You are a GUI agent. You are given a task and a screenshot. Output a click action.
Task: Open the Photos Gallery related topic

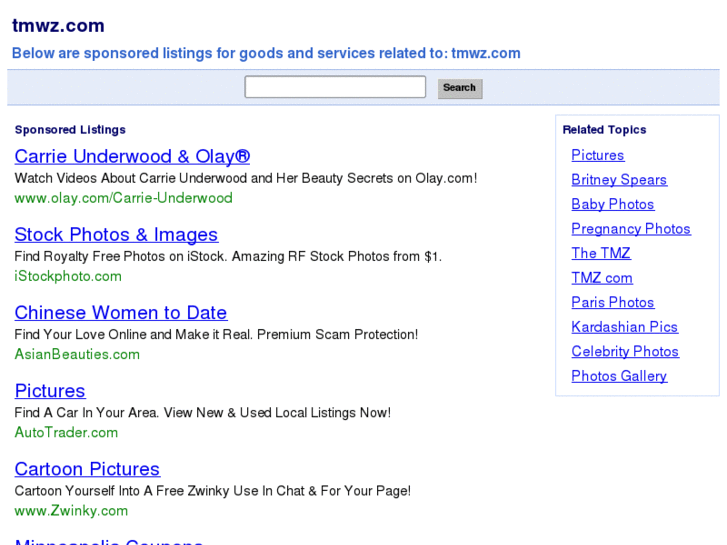coord(619,376)
